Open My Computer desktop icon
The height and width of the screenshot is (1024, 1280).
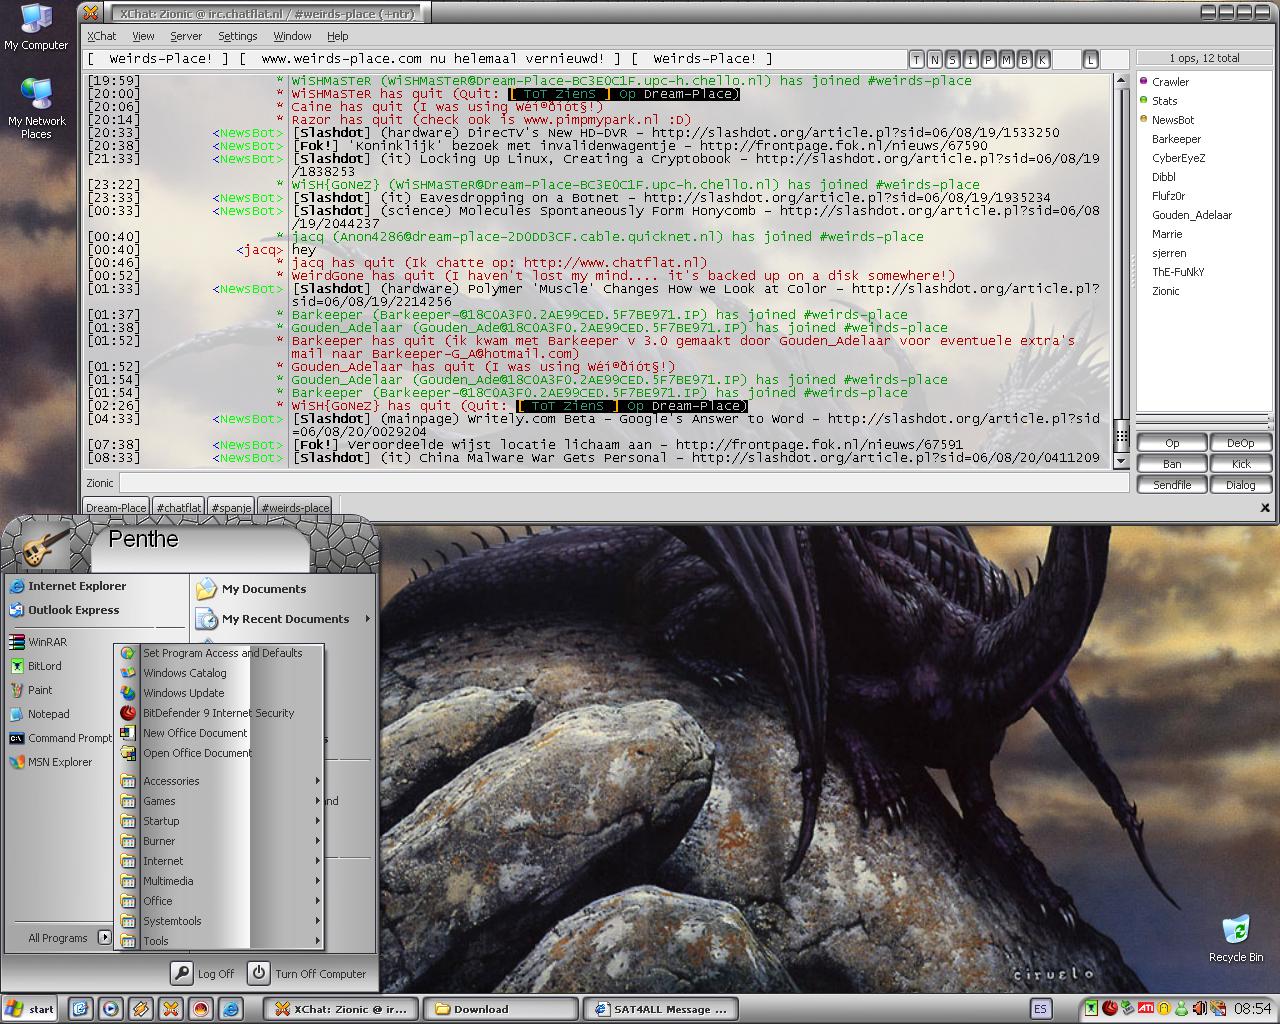pyautogui.click(x=36, y=27)
